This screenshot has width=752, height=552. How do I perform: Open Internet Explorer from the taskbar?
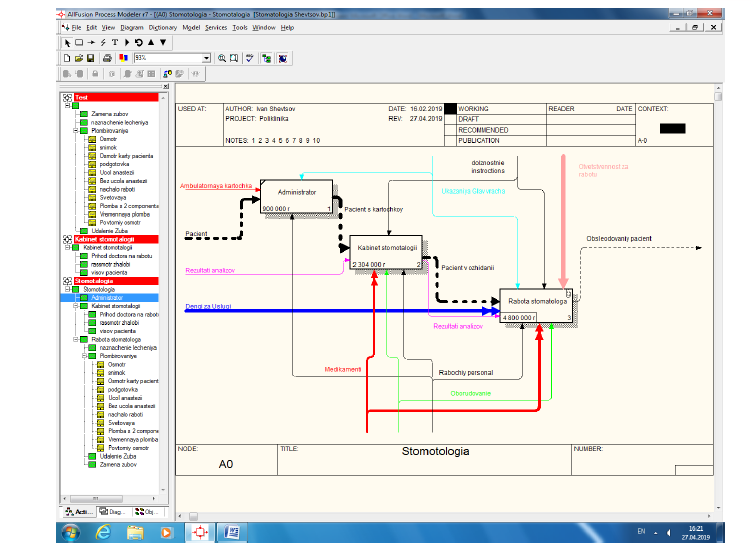[102, 533]
